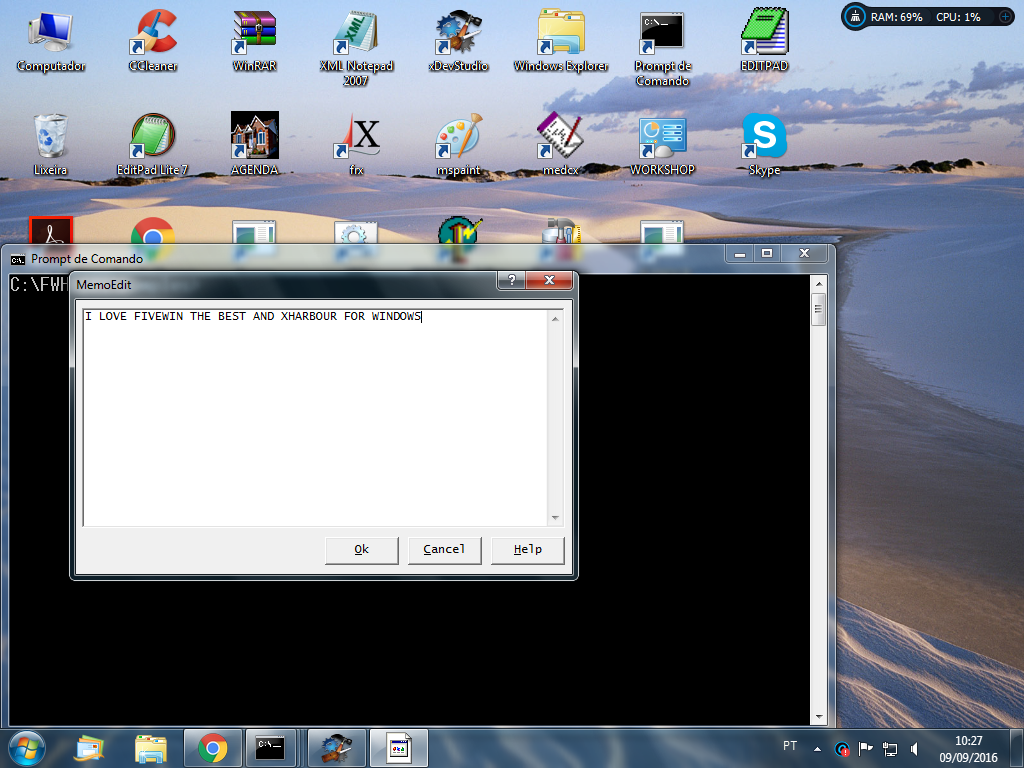Launch CCleaner from the desktop
Screen dimensions: 1024x768
coord(153,40)
